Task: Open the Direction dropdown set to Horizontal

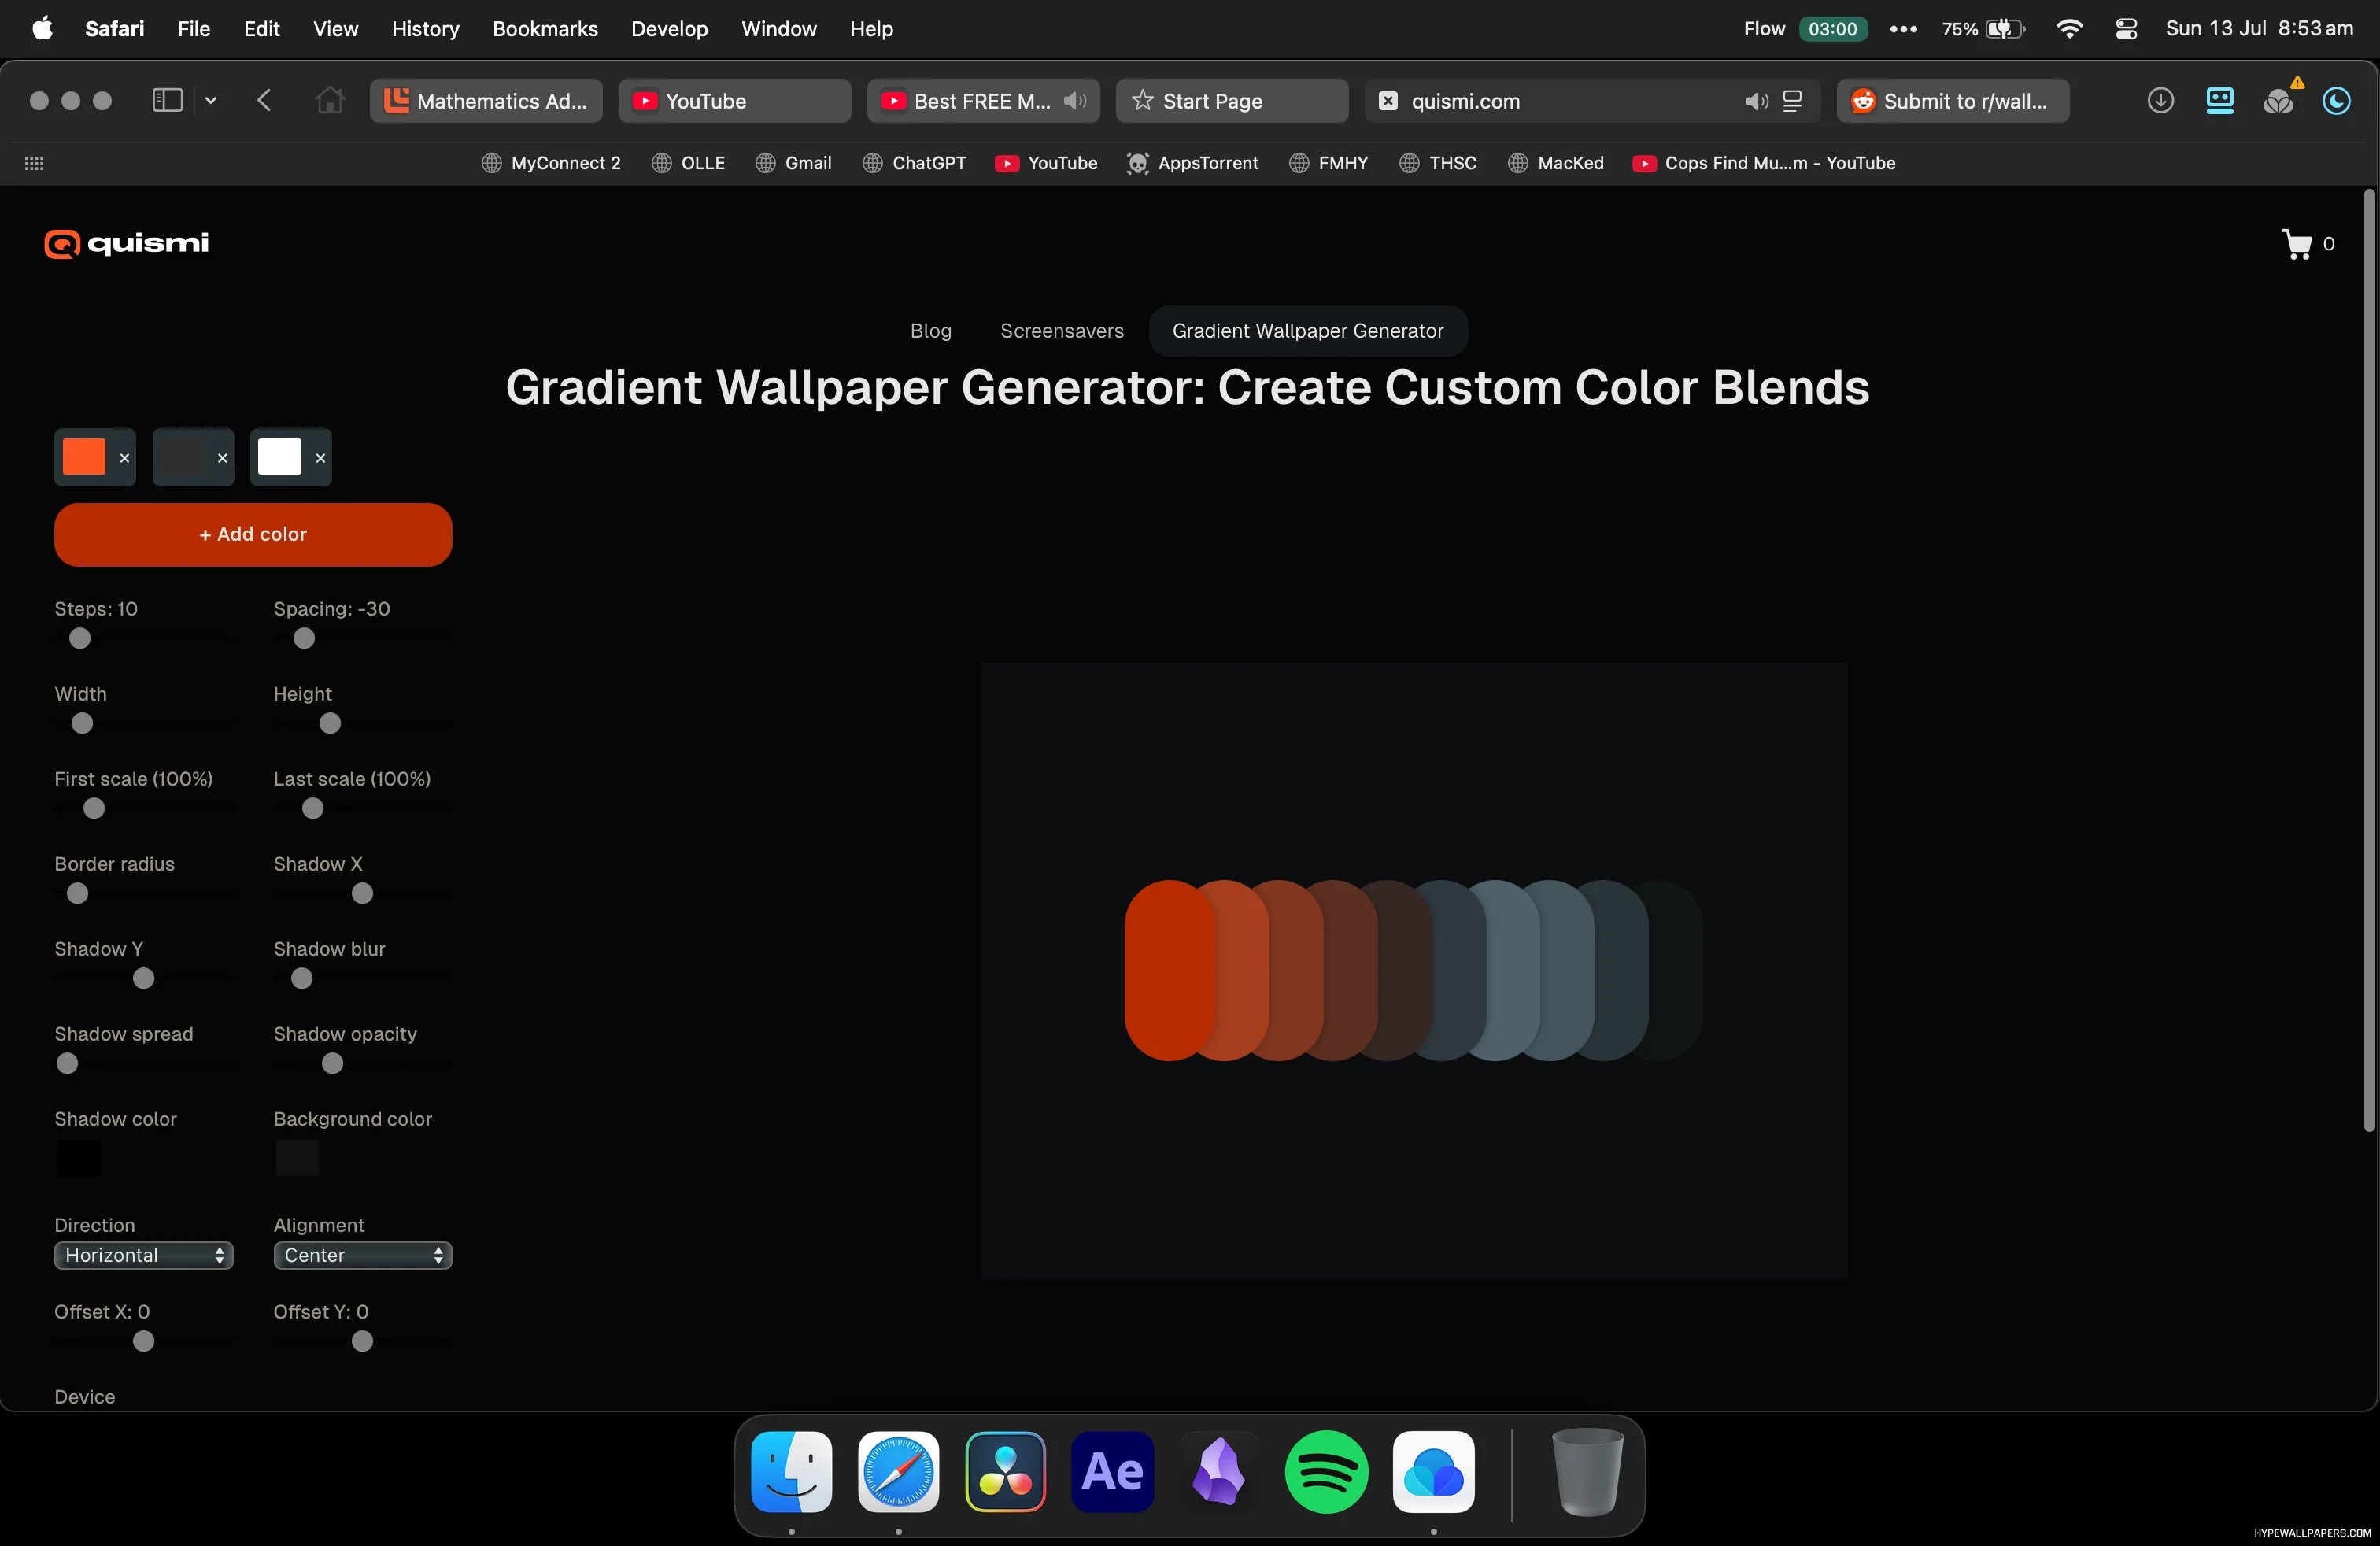Action: coord(143,1255)
